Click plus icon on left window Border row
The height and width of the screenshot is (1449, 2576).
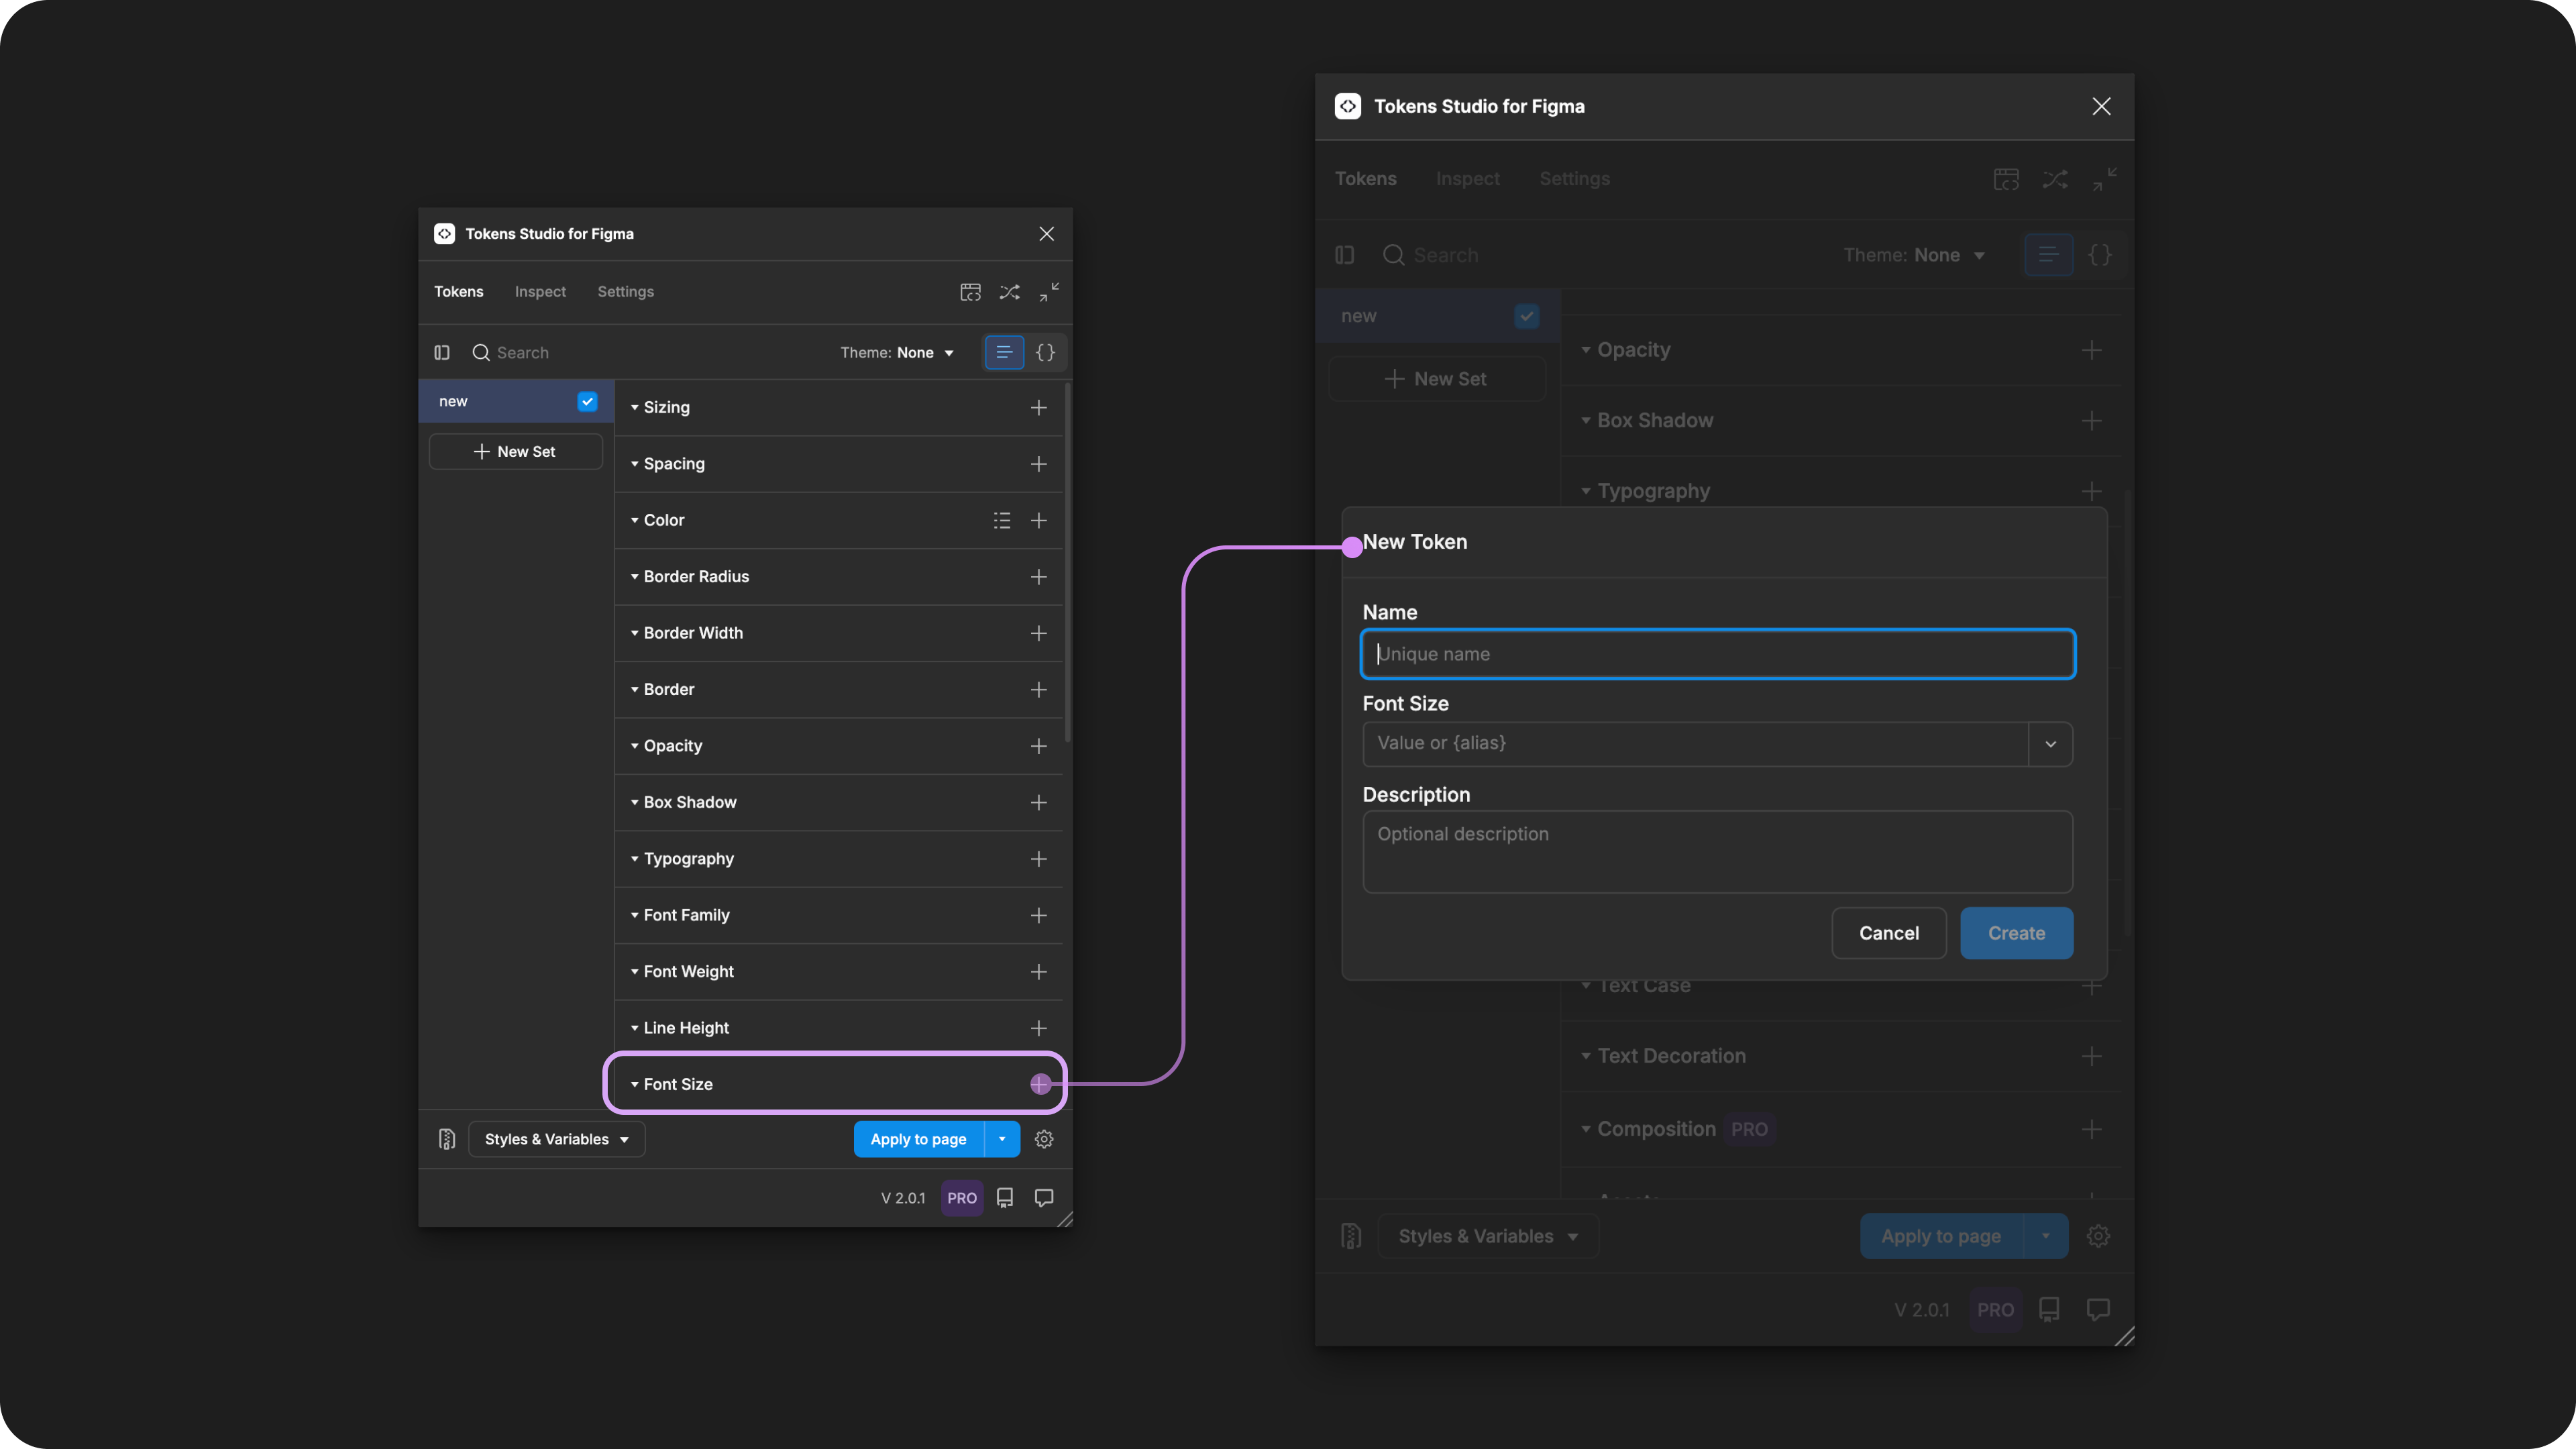pyautogui.click(x=1038, y=690)
